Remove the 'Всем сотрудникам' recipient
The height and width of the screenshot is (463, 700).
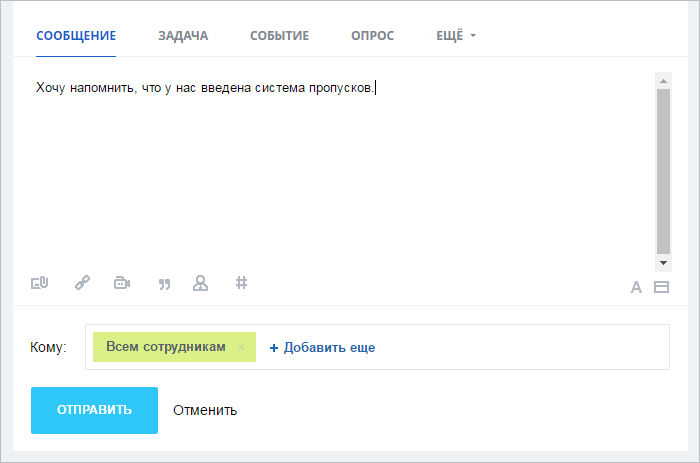pyautogui.click(x=241, y=347)
